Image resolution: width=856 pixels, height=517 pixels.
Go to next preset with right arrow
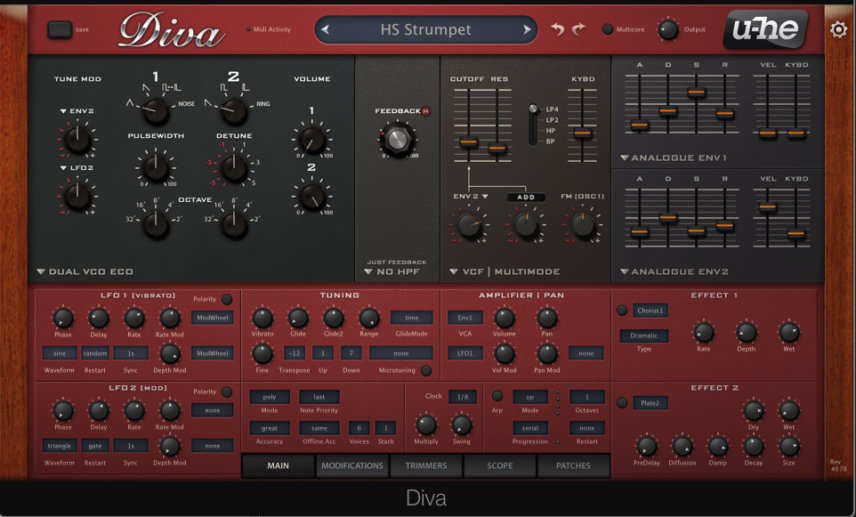coord(527,29)
